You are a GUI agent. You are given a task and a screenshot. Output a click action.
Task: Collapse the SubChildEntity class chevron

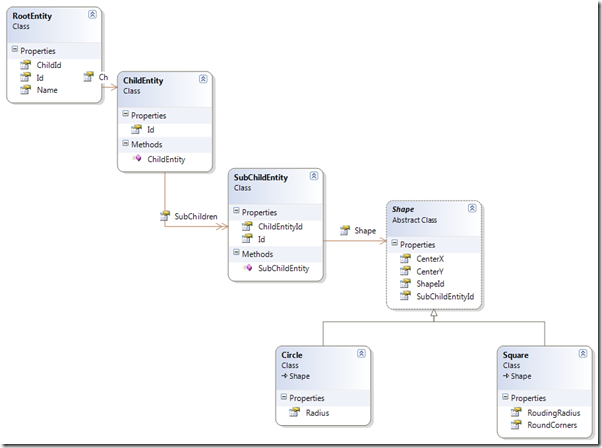click(314, 176)
